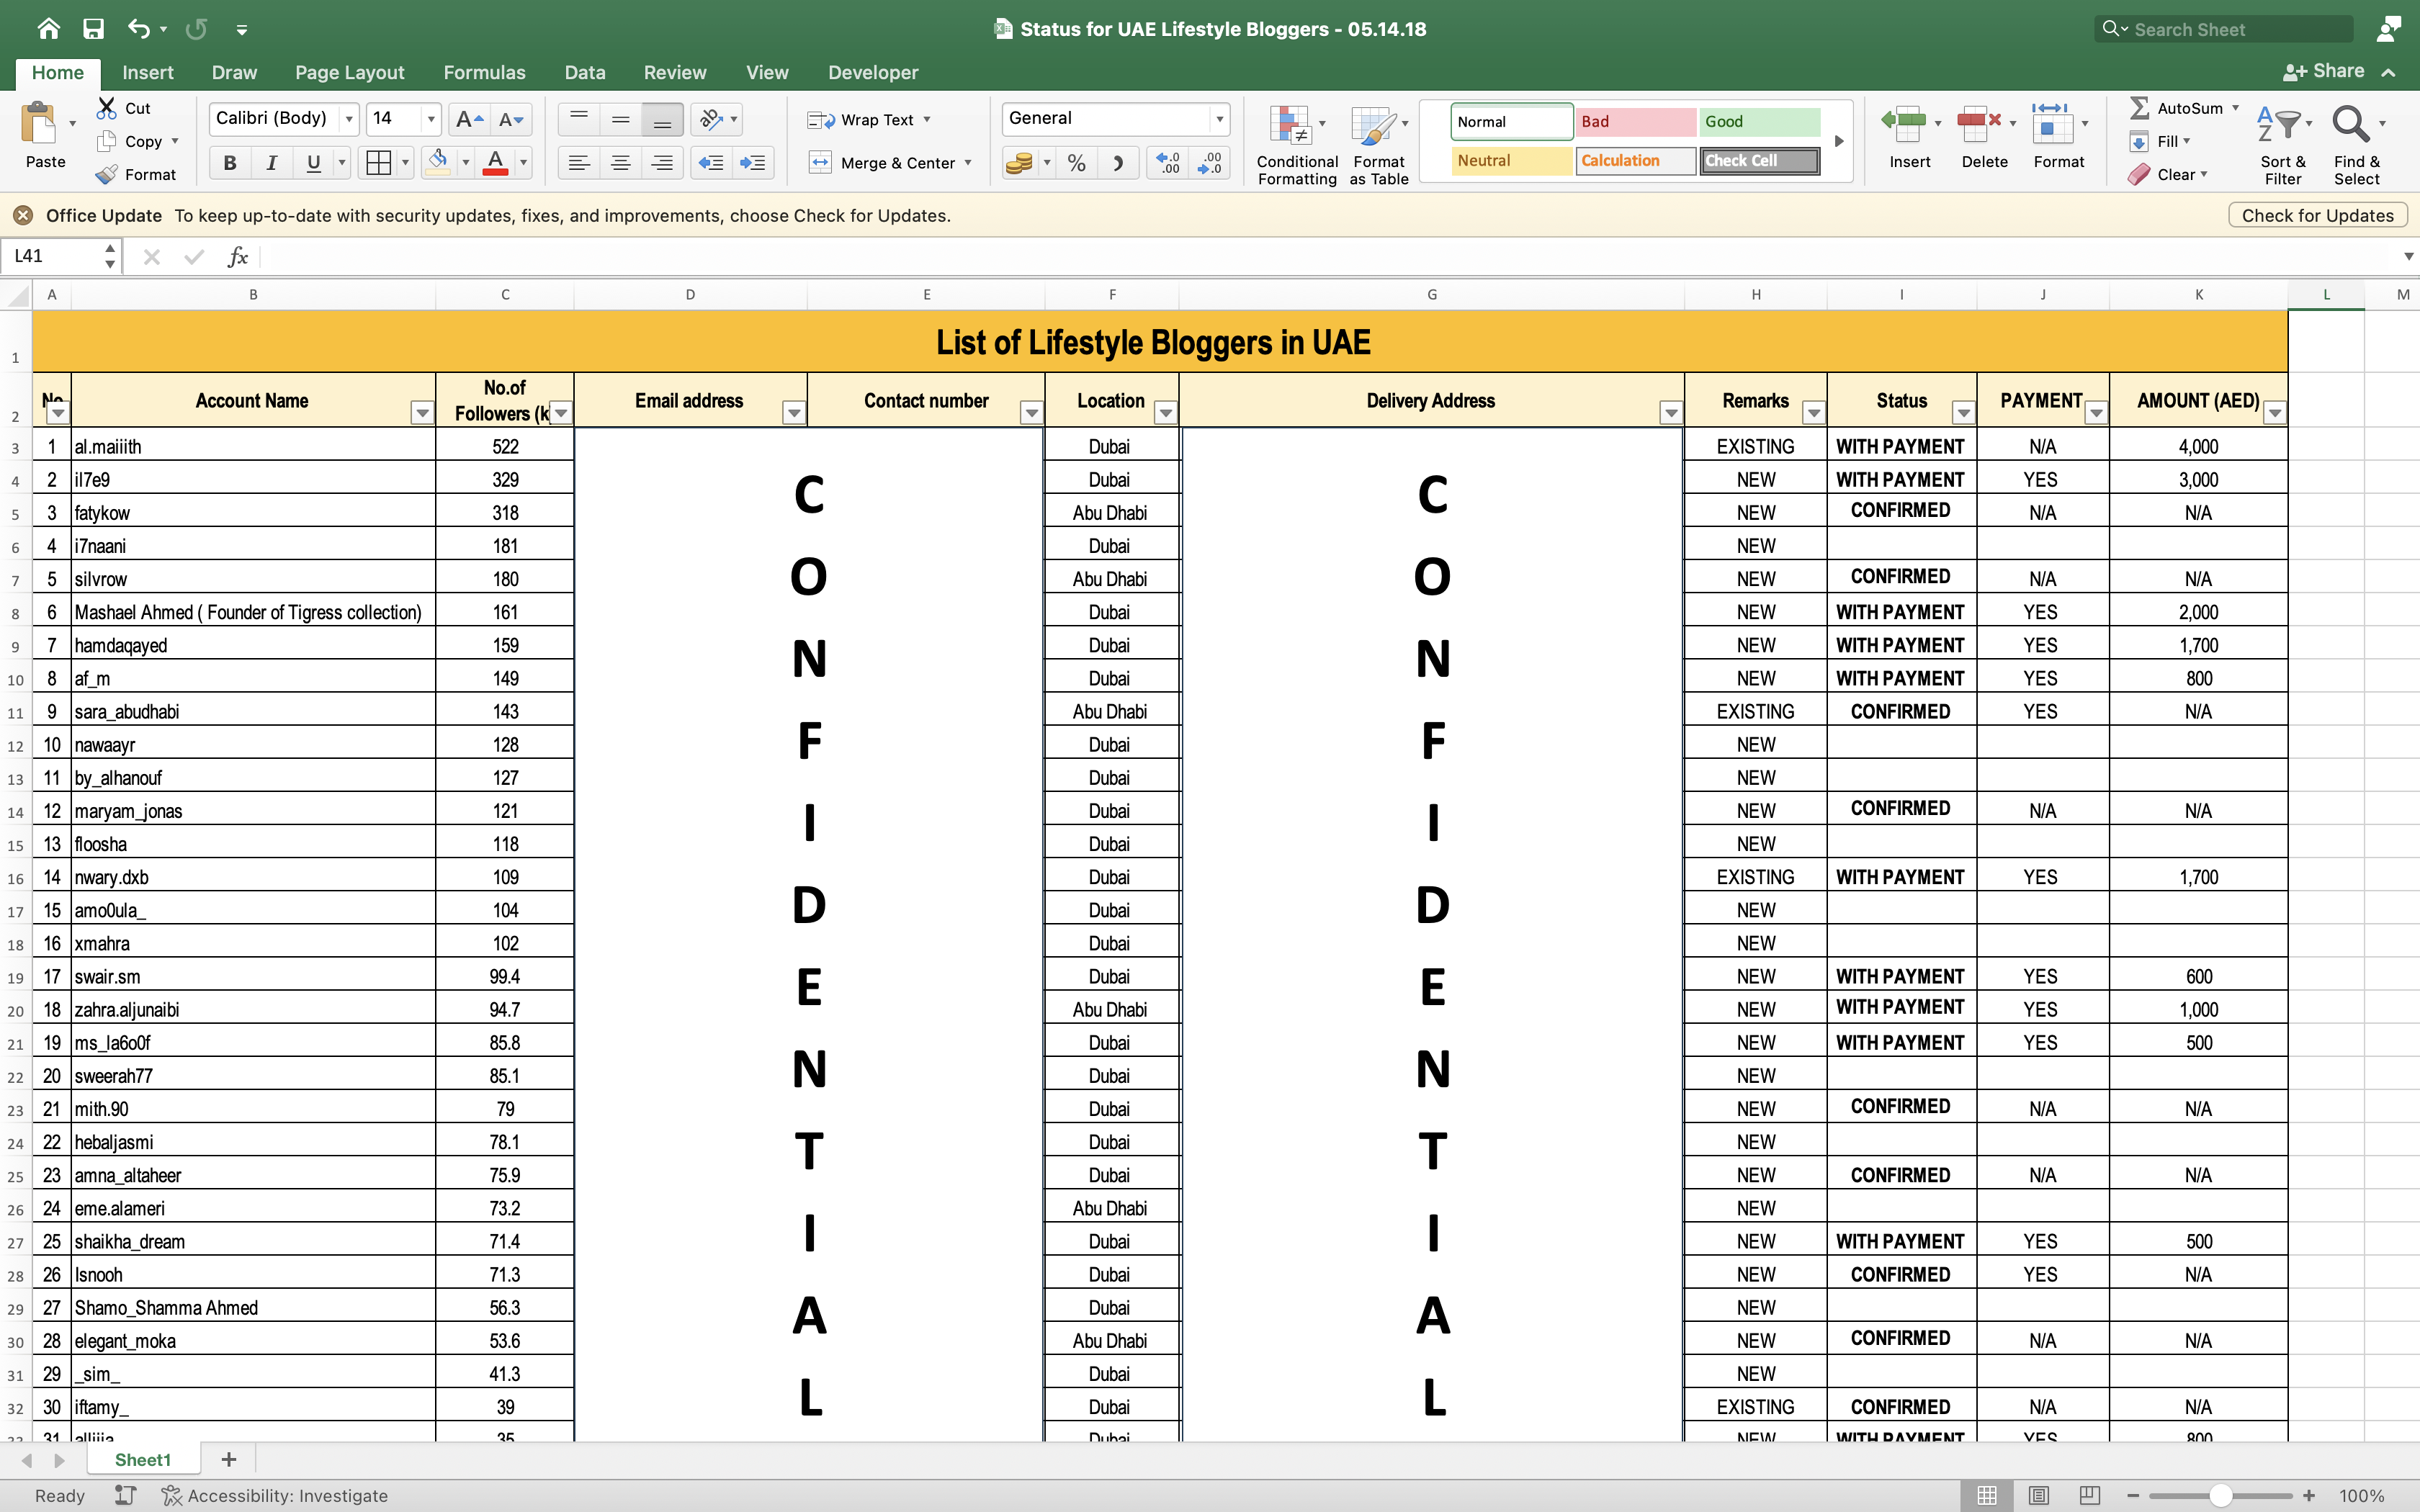This screenshot has width=2420, height=1512.
Task: Click the Undo arrow icon
Action: (x=138, y=29)
